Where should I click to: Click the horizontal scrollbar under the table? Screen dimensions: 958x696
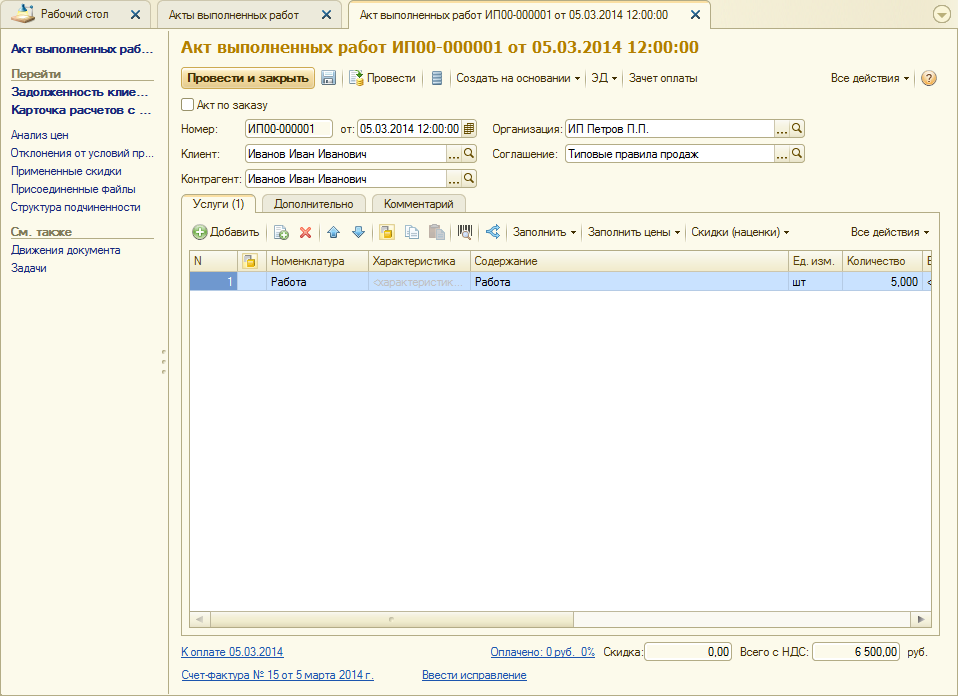tap(560, 620)
